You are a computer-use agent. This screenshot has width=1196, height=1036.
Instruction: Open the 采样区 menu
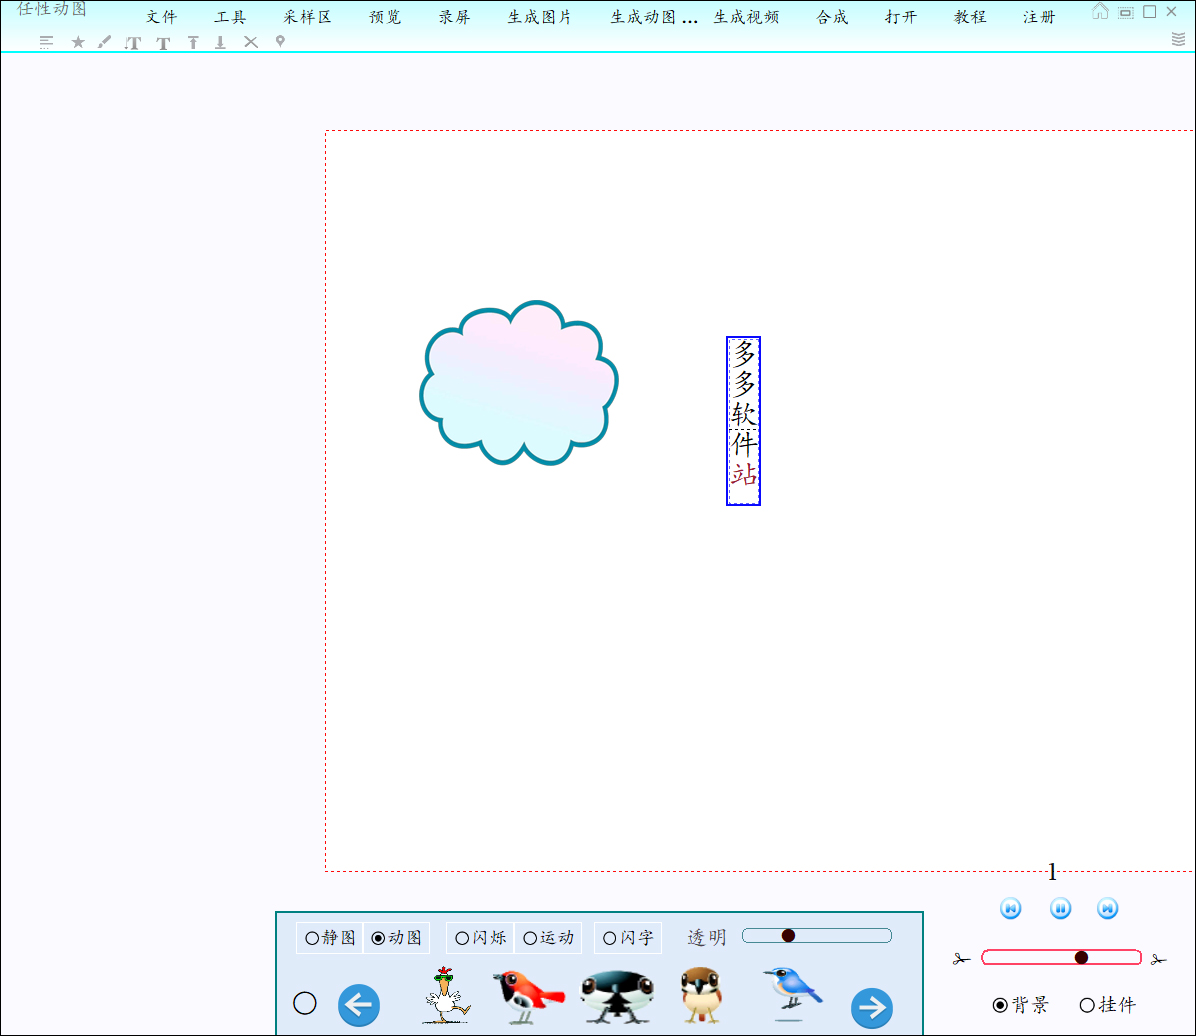click(307, 17)
